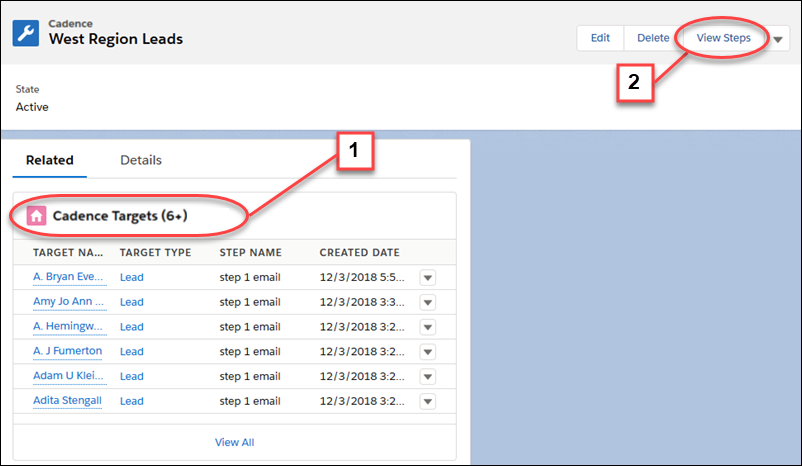Click step 1 email in Adam U Klei row
Image resolution: width=802 pixels, height=466 pixels.
click(x=250, y=376)
